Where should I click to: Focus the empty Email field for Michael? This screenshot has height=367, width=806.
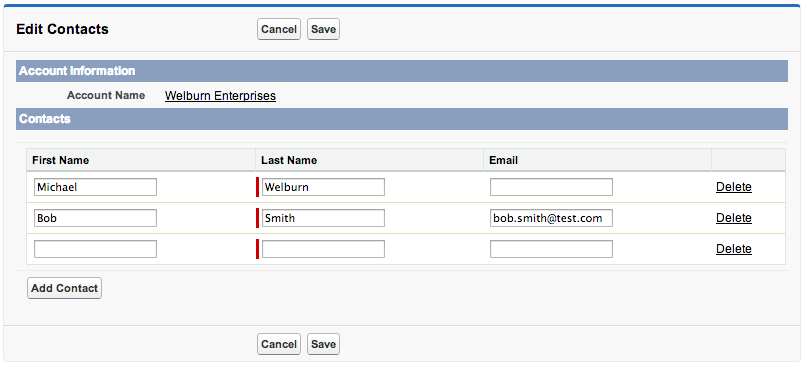tap(551, 187)
